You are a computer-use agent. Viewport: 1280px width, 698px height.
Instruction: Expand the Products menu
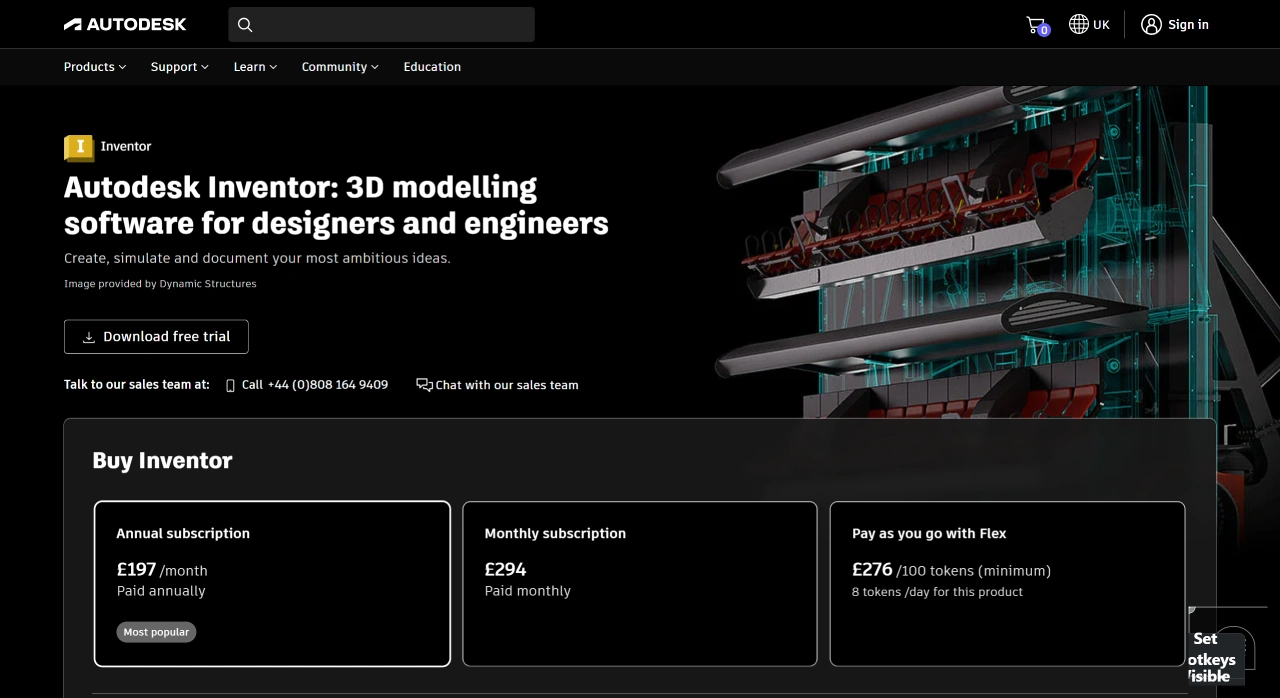95,67
